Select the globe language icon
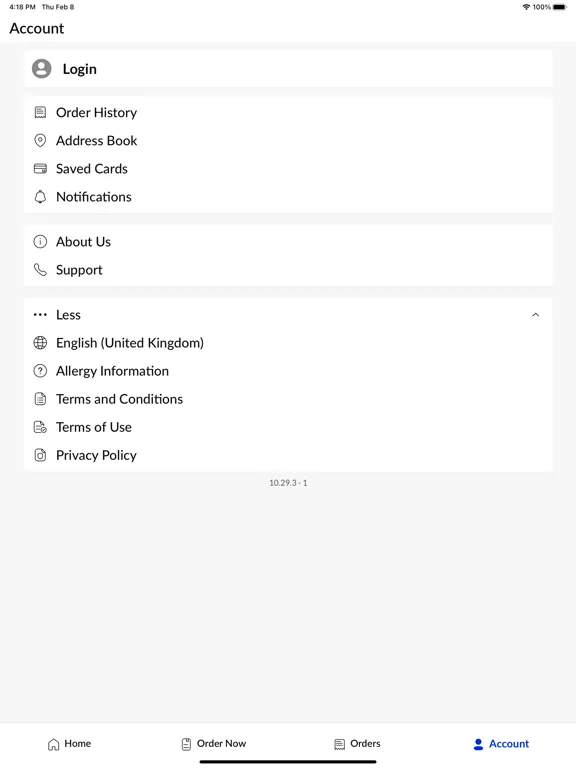This screenshot has width=576, height=768. coord(40,343)
